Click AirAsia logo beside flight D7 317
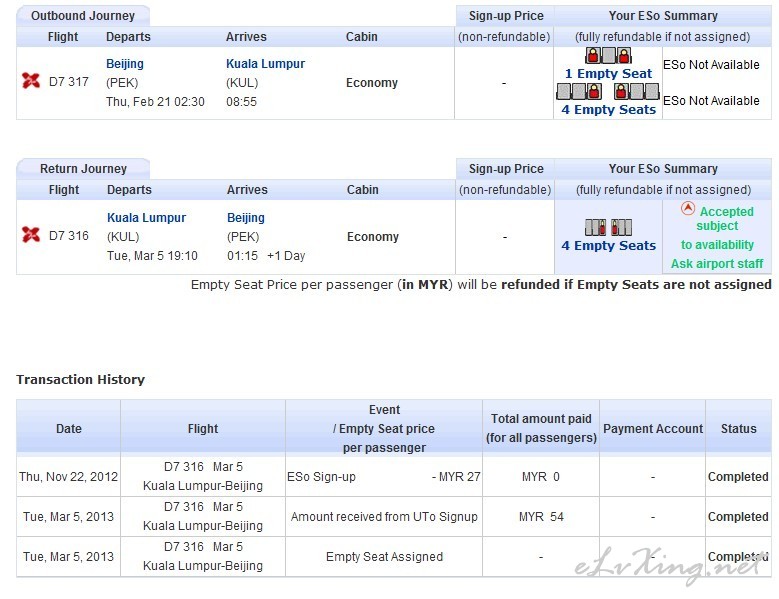Image resolution: width=779 pixels, height=599 pixels. point(31,81)
